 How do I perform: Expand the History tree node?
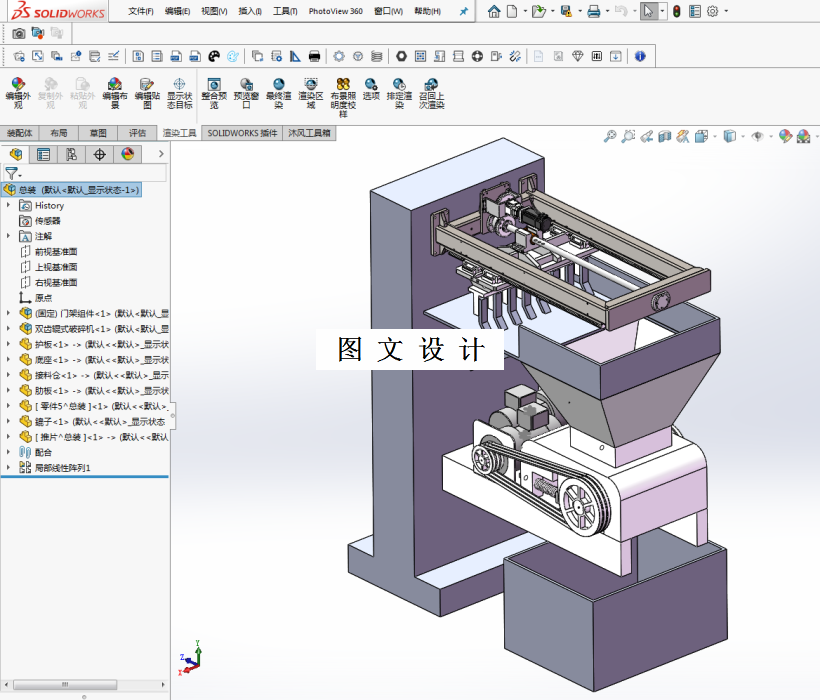coord(9,205)
